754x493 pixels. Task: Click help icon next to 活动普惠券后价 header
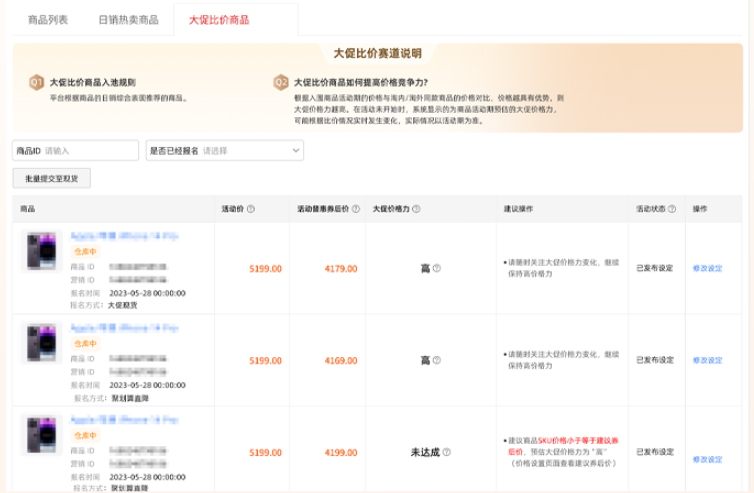pyautogui.click(x=356, y=209)
